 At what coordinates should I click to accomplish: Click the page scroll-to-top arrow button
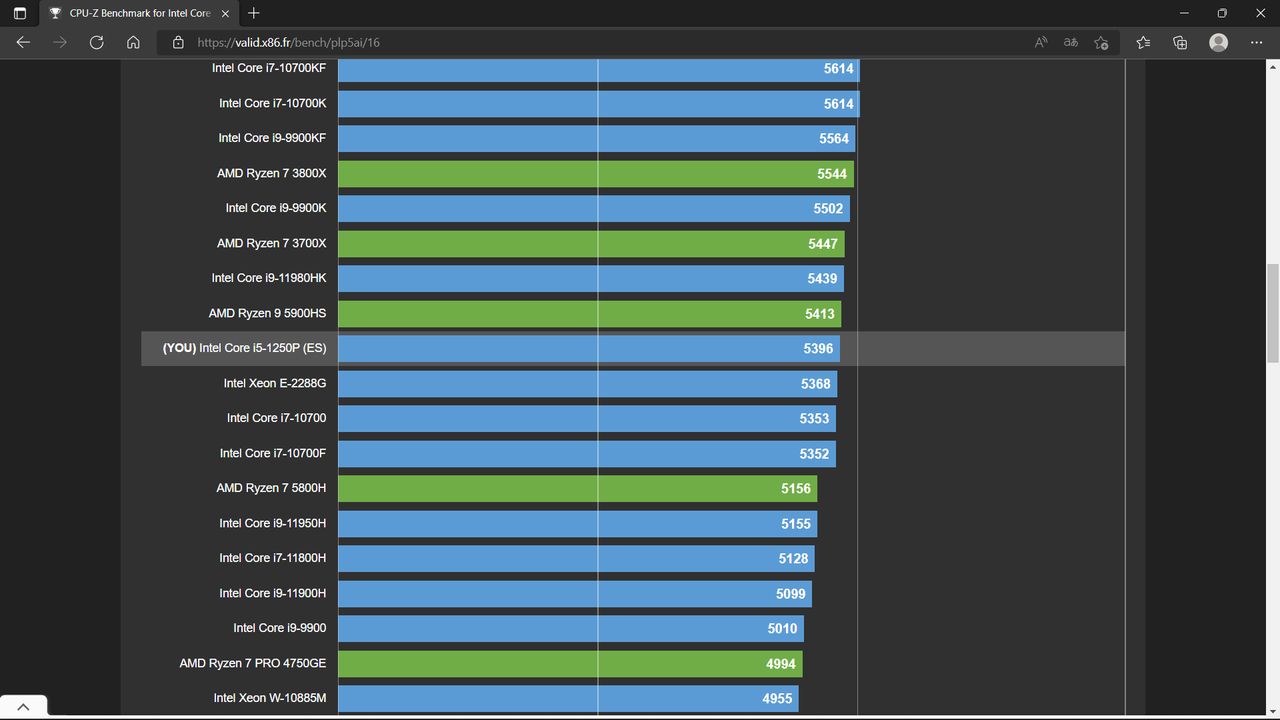point(23,707)
